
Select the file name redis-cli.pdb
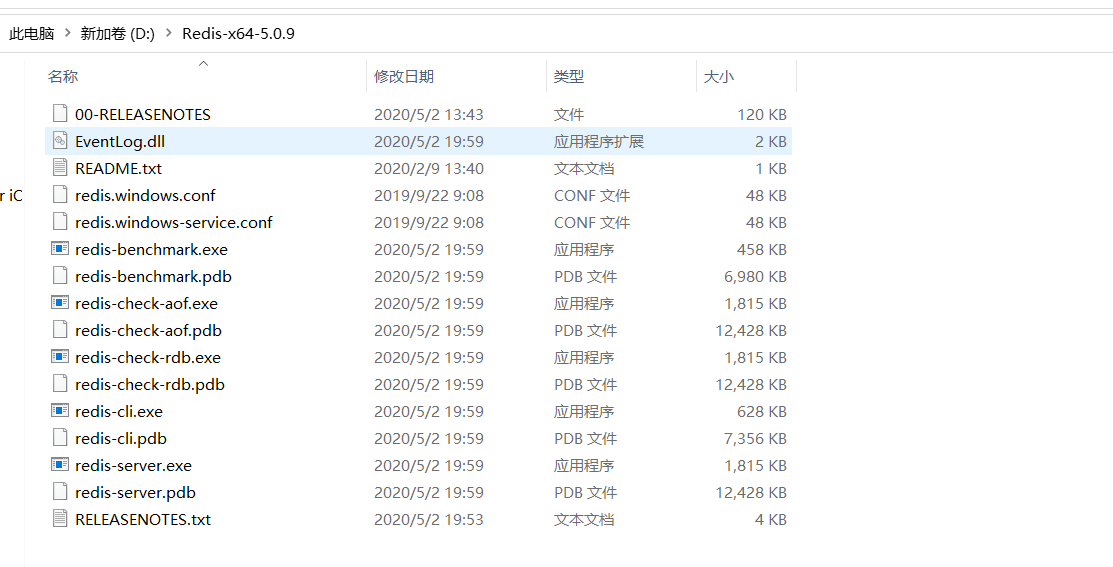[x=121, y=438]
